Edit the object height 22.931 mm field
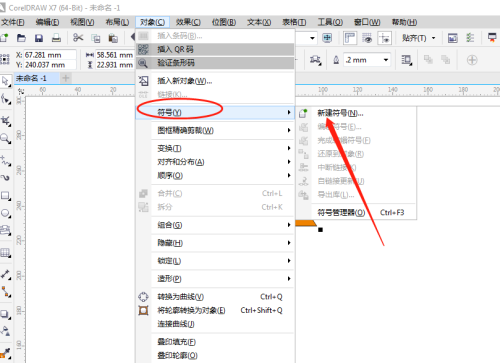Image resolution: width=500 pixels, height=363 pixels. pyautogui.click(x=115, y=65)
